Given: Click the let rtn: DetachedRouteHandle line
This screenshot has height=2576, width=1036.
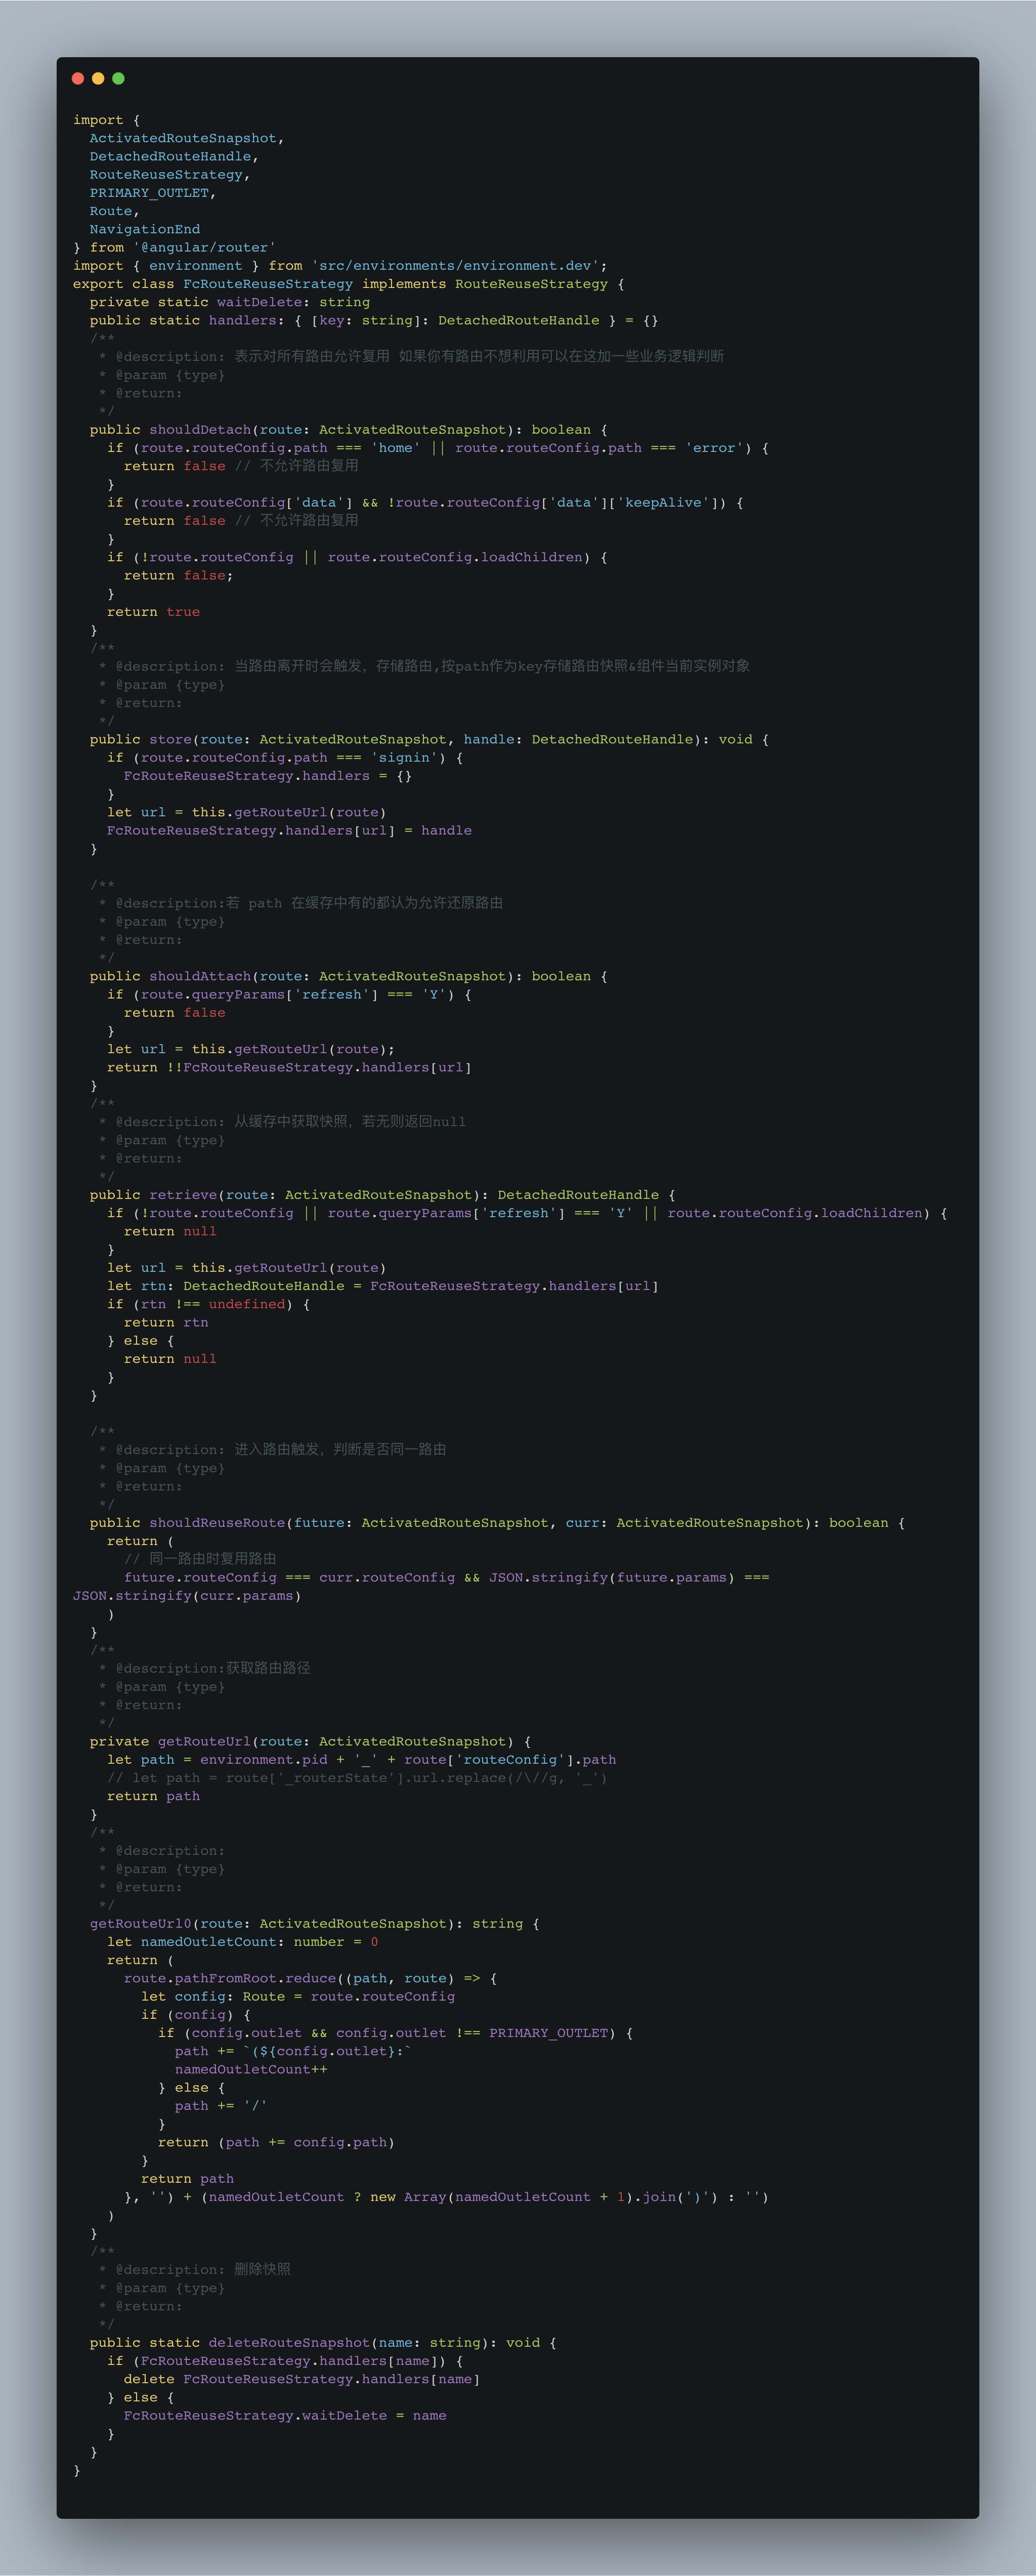Looking at the screenshot, I should pyautogui.click(x=383, y=1285).
